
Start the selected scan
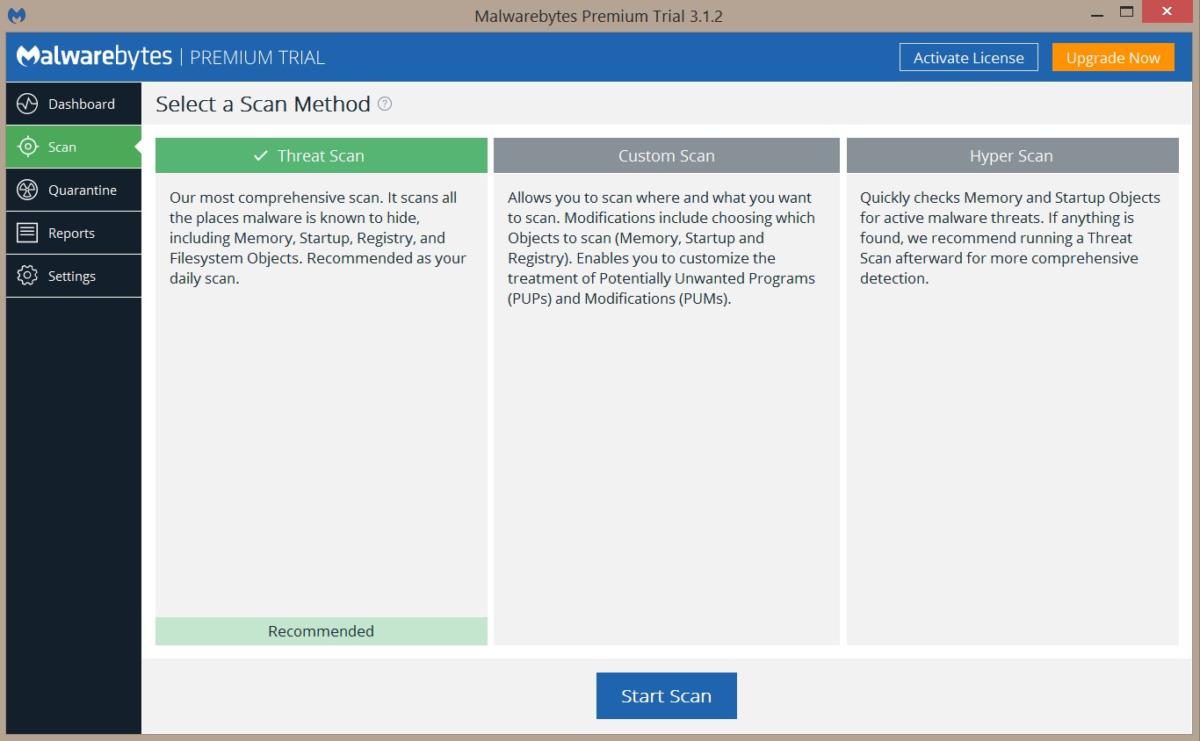666,695
